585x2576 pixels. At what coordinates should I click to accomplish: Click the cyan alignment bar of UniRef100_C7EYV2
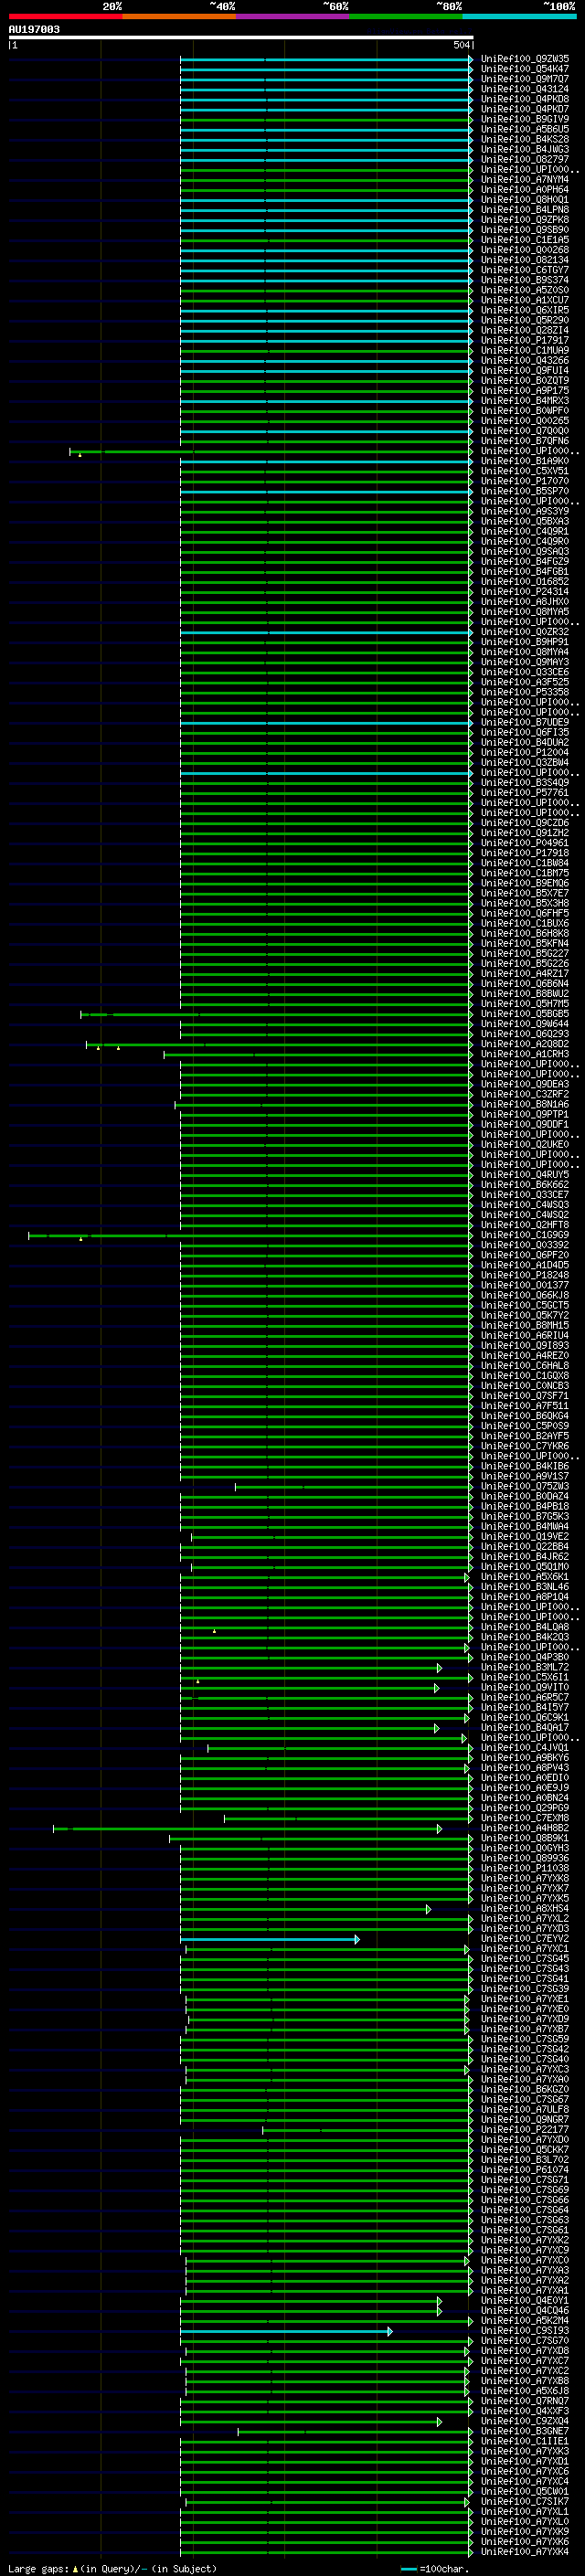(269, 1939)
